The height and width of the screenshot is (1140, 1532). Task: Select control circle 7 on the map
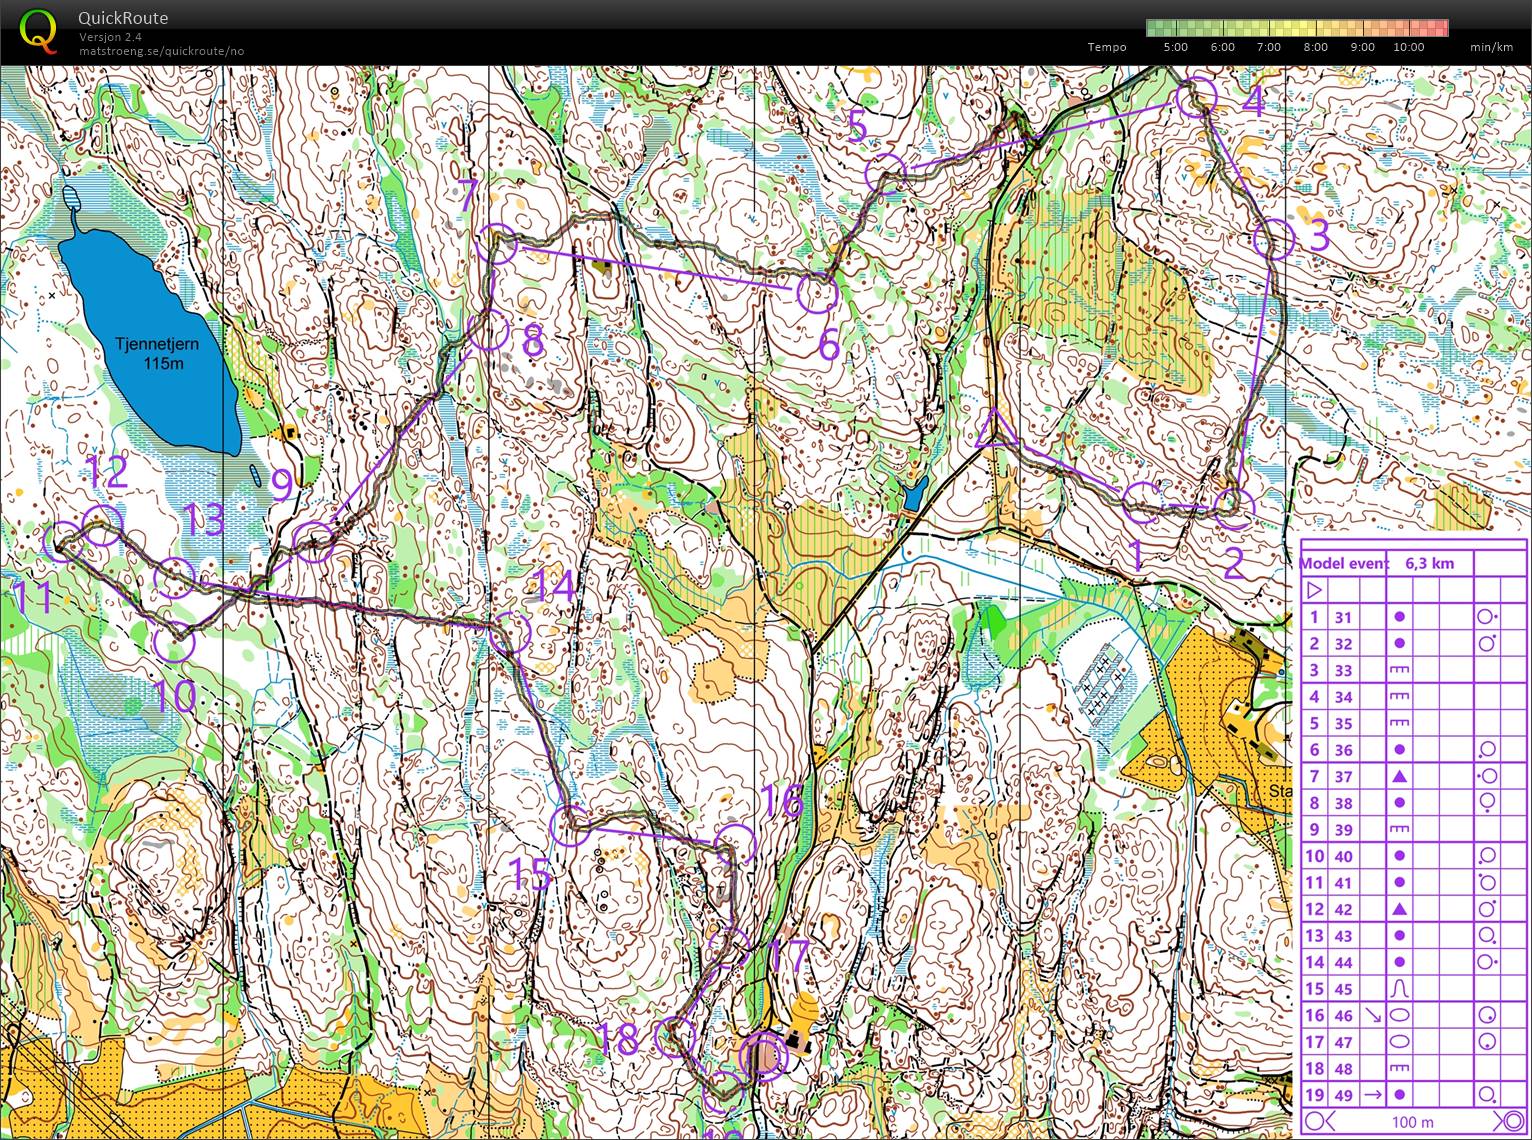pyautogui.click(x=496, y=244)
